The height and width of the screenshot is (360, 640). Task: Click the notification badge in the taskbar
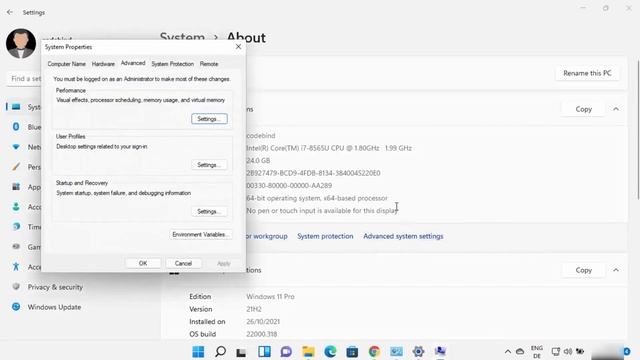[627, 351]
